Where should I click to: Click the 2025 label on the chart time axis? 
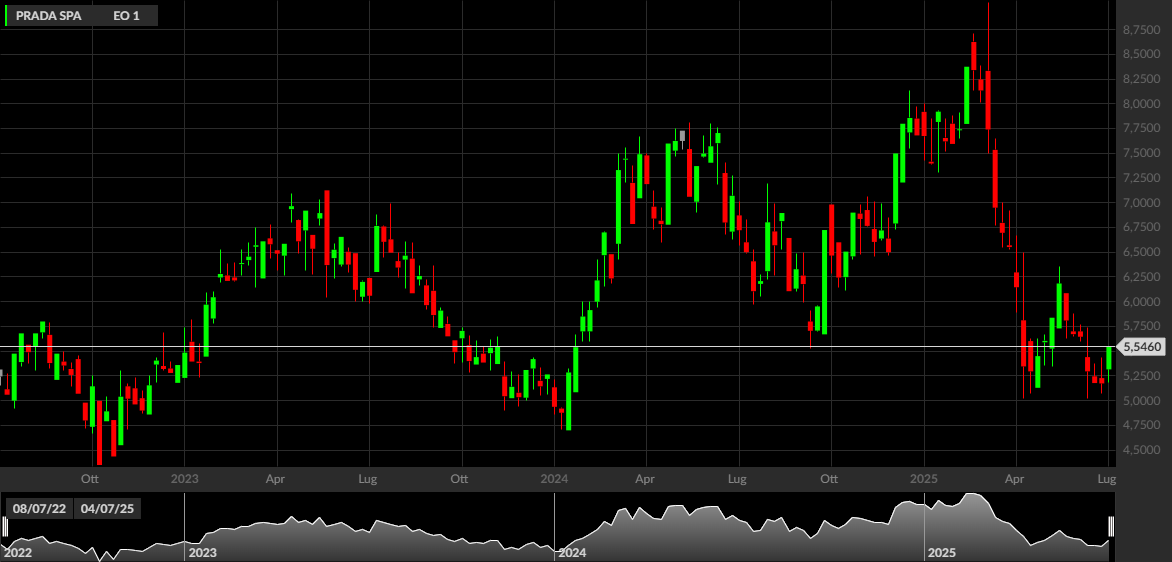point(924,478)
